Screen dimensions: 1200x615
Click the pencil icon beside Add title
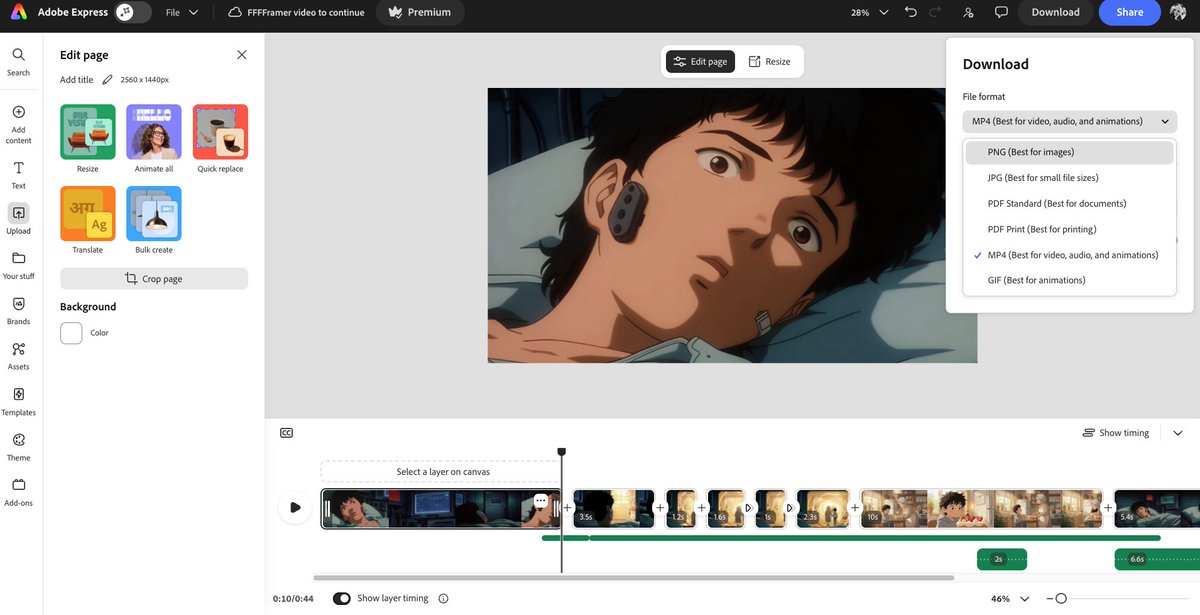point(107,79)
